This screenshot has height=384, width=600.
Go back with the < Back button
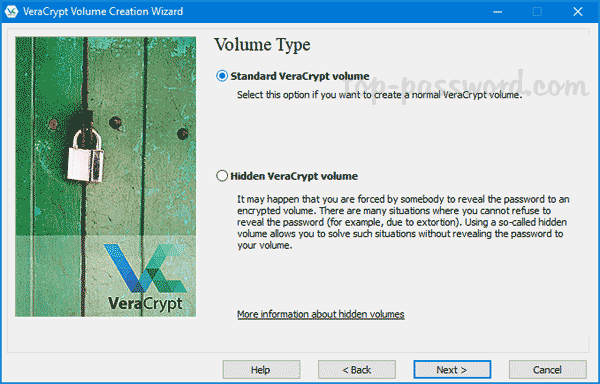point(357,369)
